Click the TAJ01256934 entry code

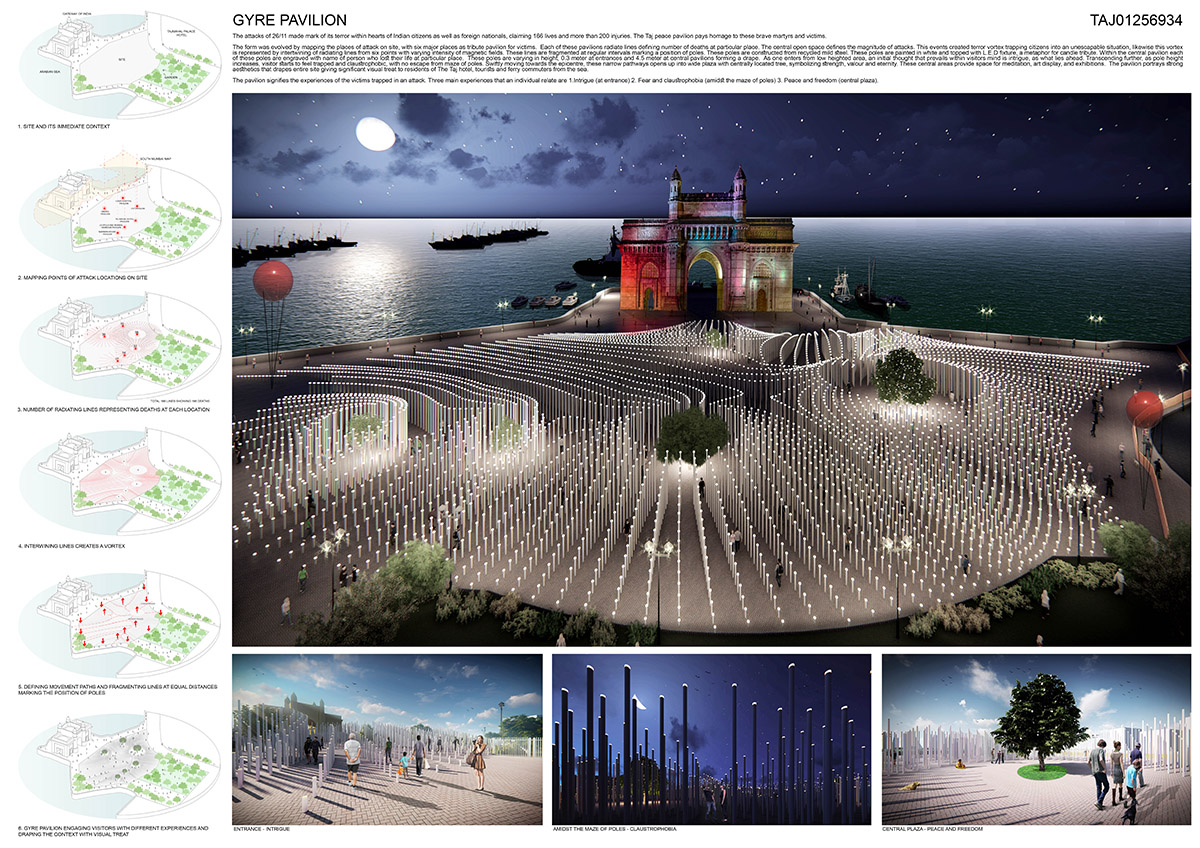[x=1137, y=20]
